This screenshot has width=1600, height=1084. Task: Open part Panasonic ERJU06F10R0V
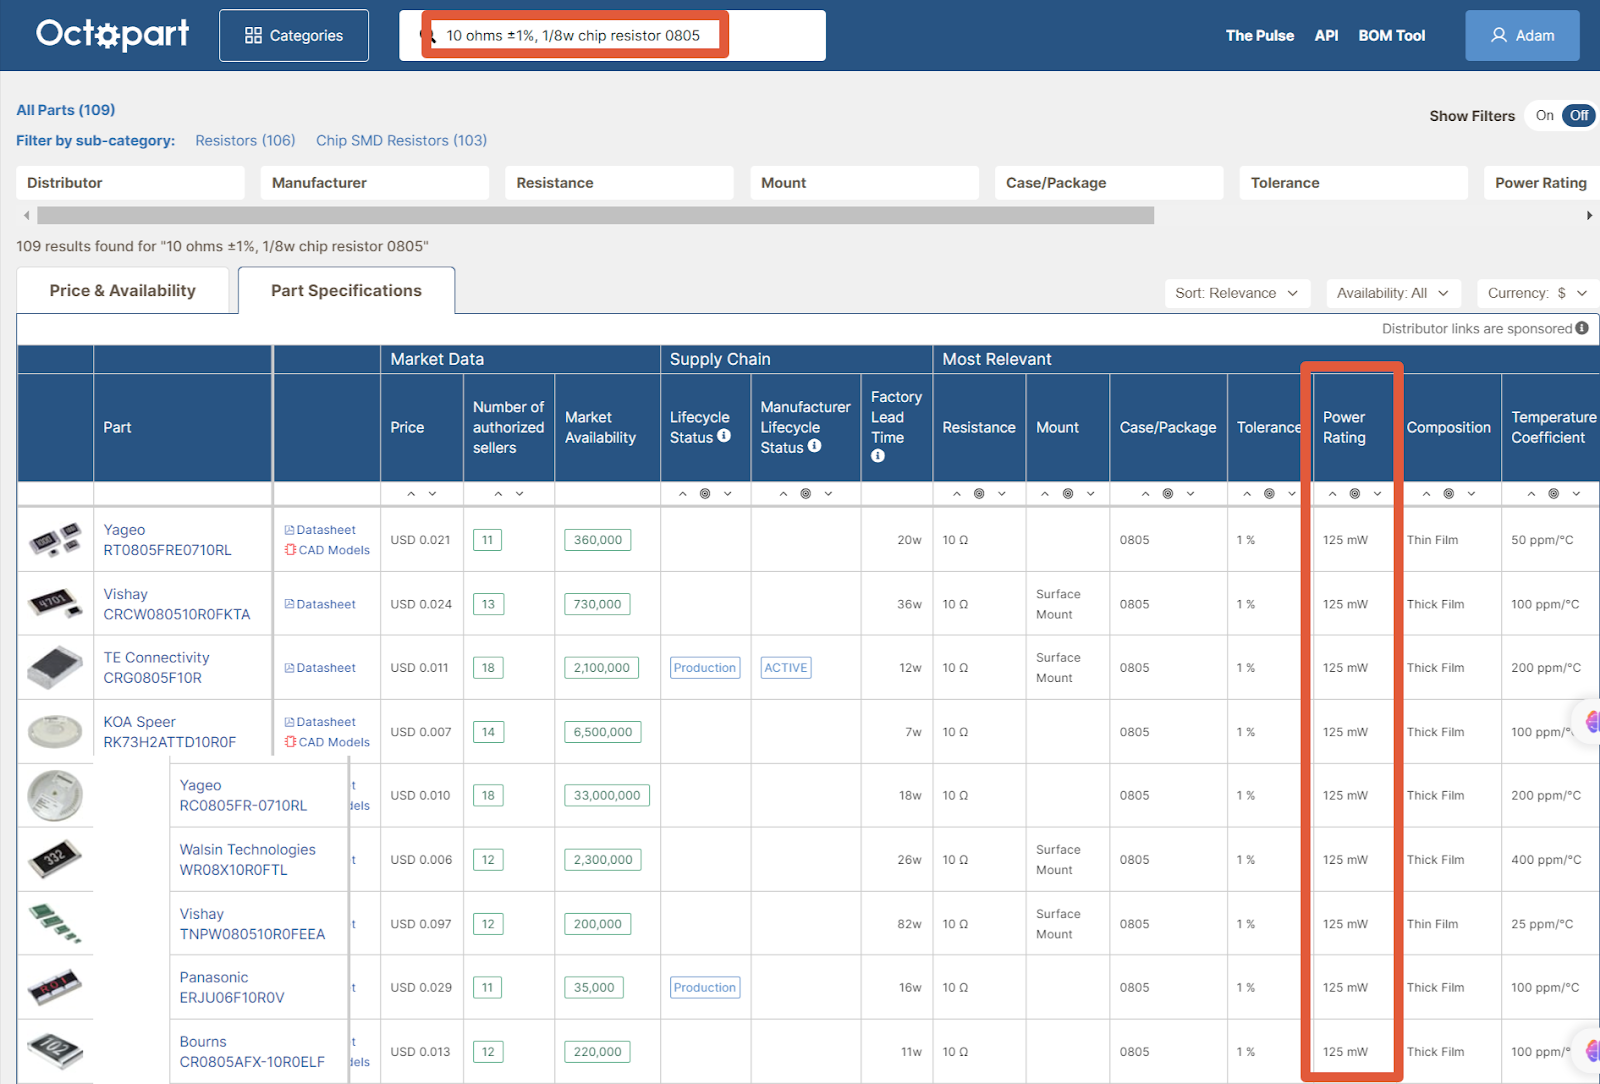(232, 988)
